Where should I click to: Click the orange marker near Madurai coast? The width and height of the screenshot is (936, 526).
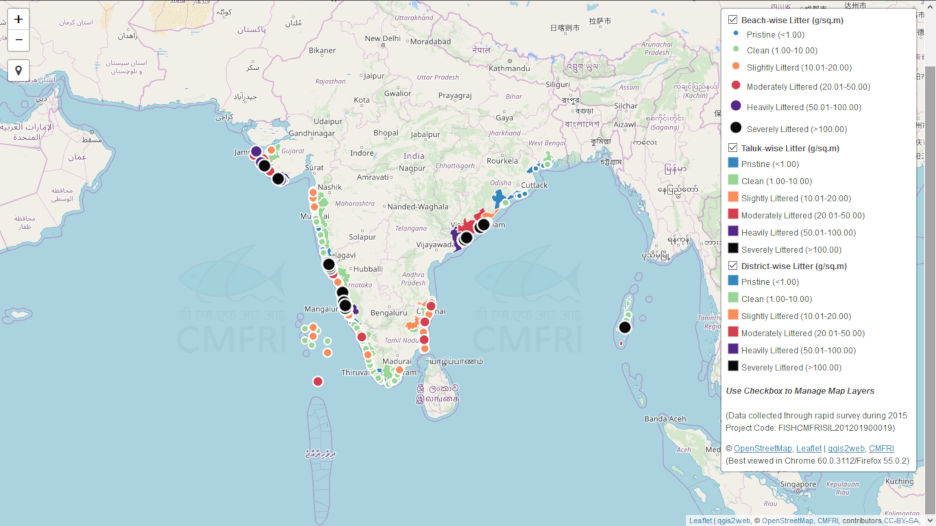[x=399, y=370]
